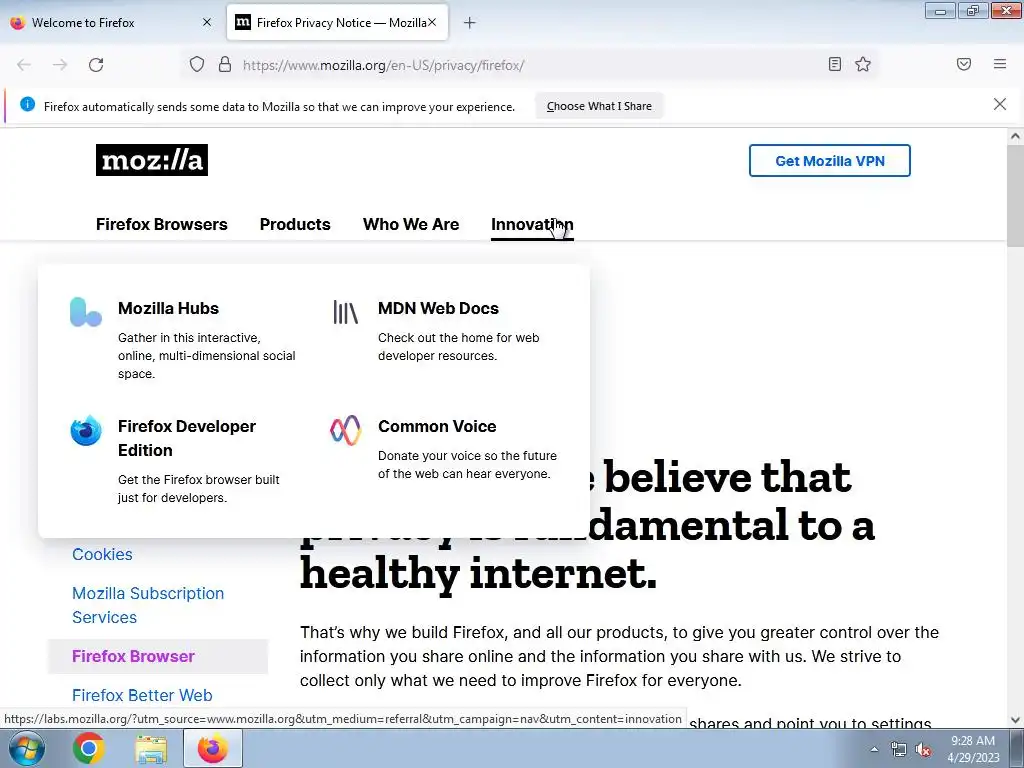Dismiss the data sharing notification bar
This screenshot has width=1024, height=768.
1000,104
